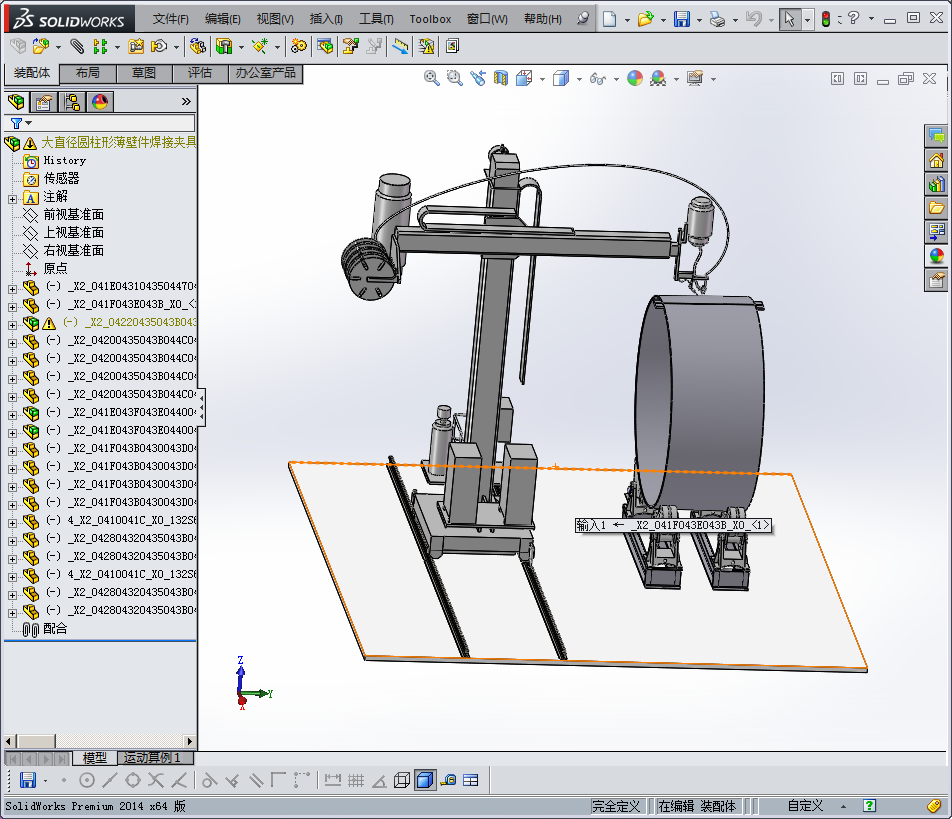Viewport: 952px width, 819px height.
Task: Click the Apply Scene icon
Action: click(658, 78)
